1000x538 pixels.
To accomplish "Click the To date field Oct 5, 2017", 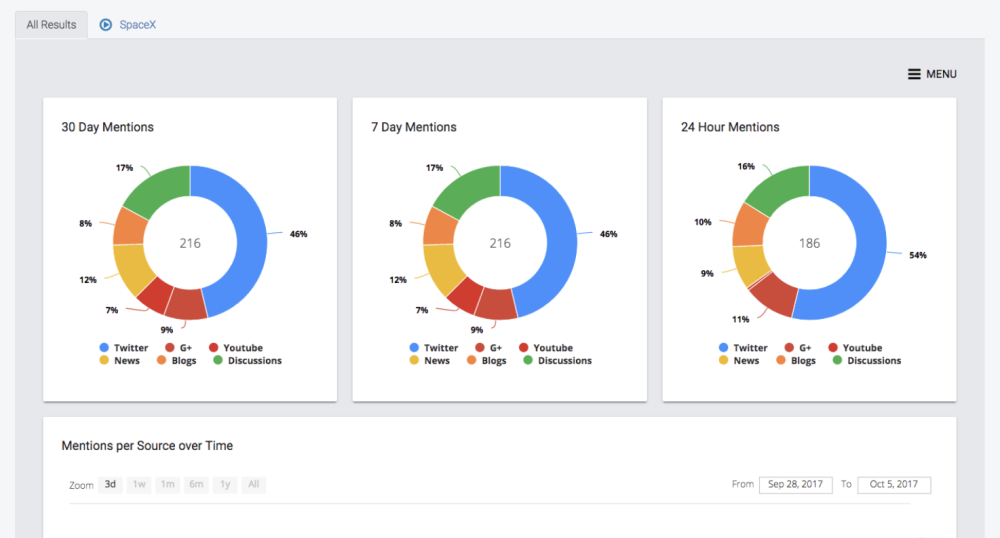I will [x=894, y=485].
